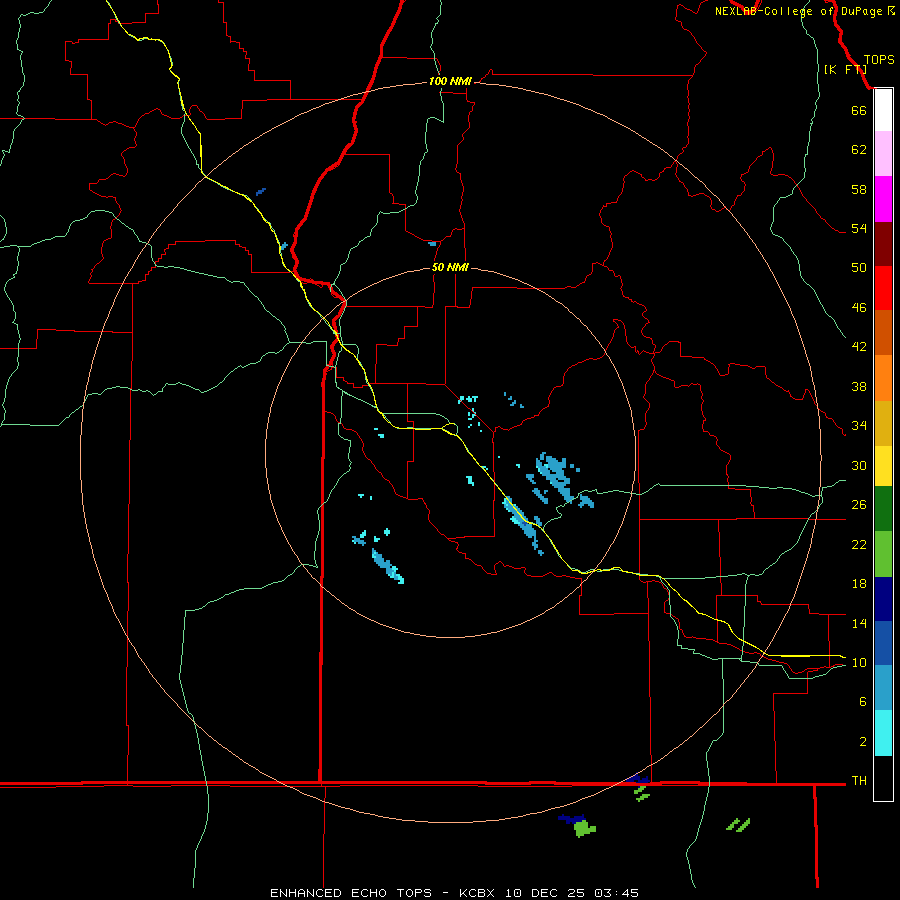900x900 pixels.
Task: Pick the bright red swatch in the legend
Action: click(883, 288)
